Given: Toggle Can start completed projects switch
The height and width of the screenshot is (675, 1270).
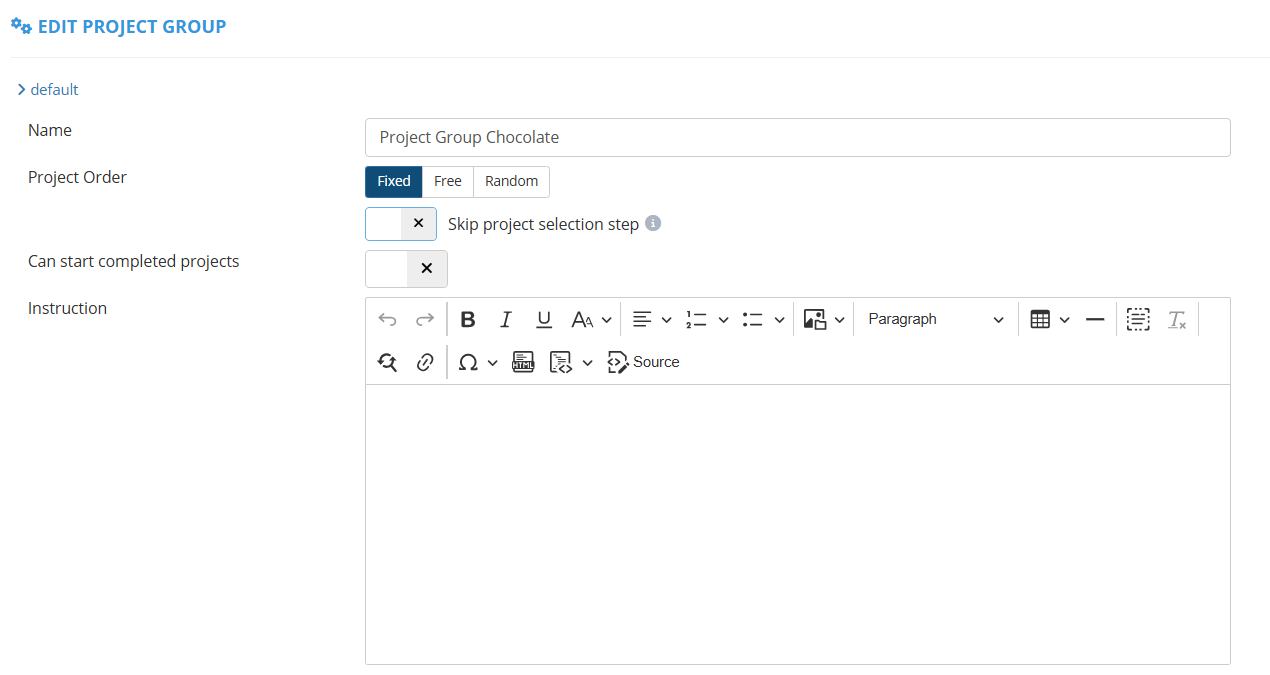Looking at the screenshot, I should coord(406,268).
